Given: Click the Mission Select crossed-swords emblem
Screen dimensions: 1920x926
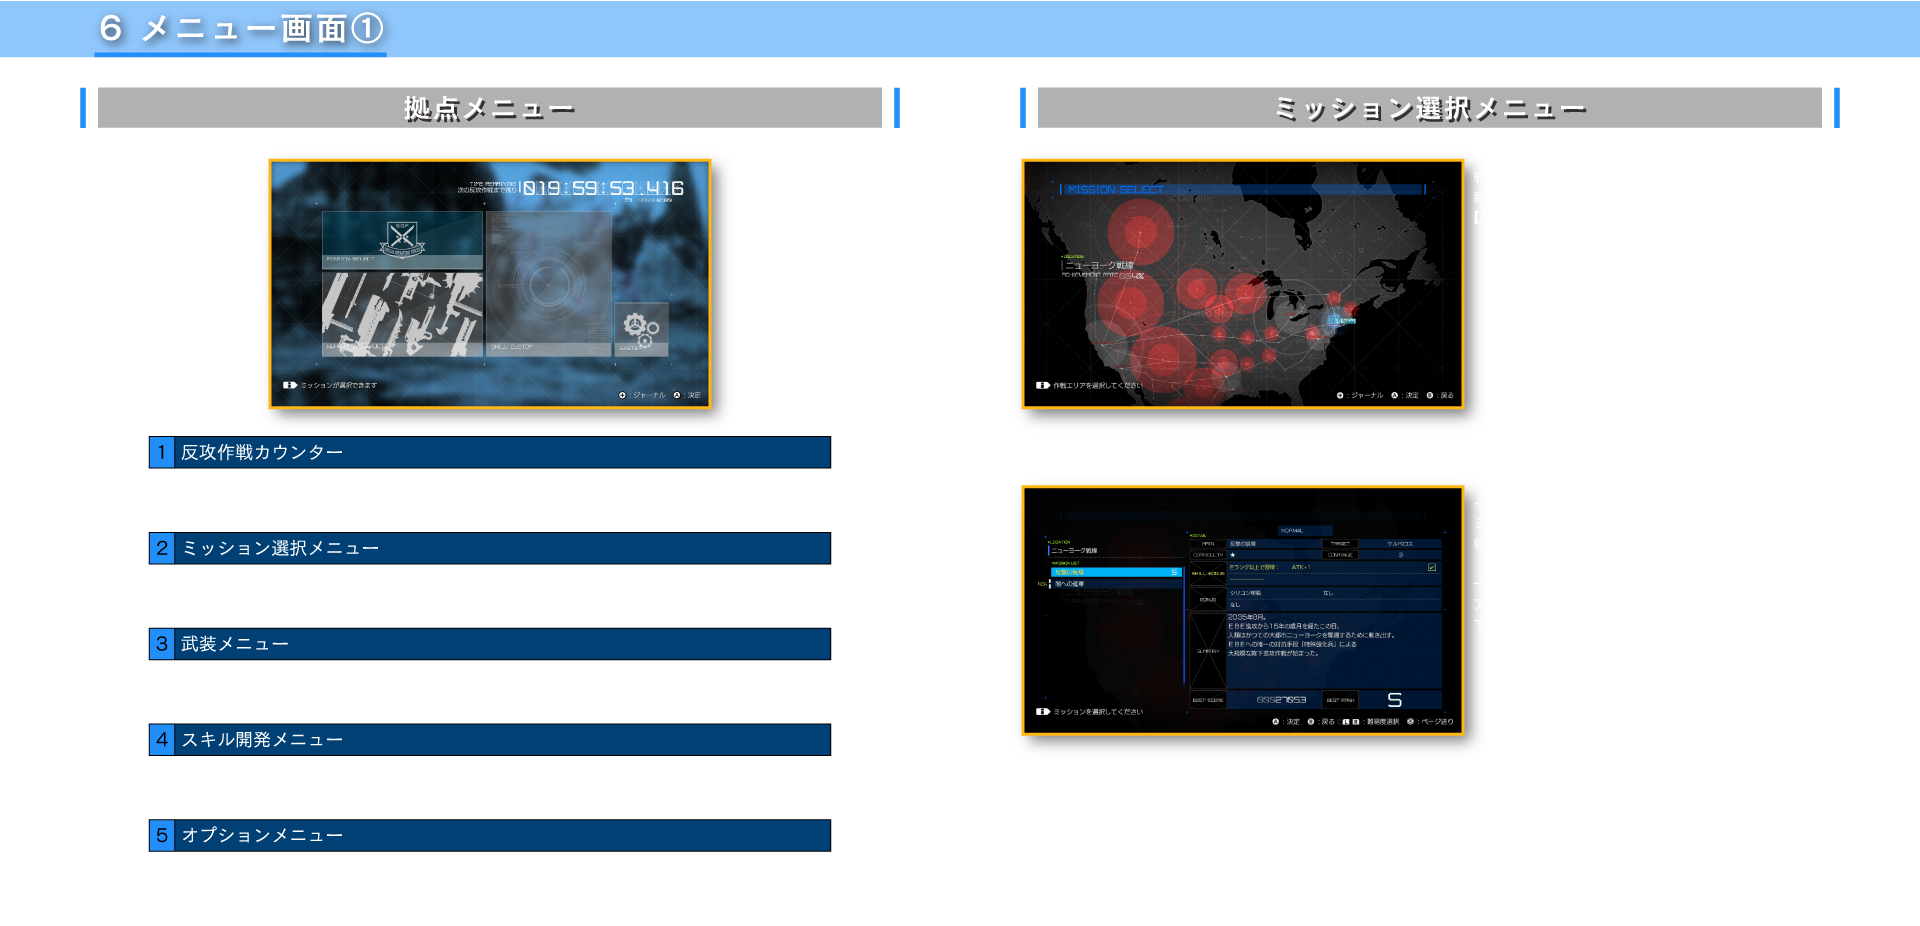Looking at the screenshot, I should click(402, 238).
